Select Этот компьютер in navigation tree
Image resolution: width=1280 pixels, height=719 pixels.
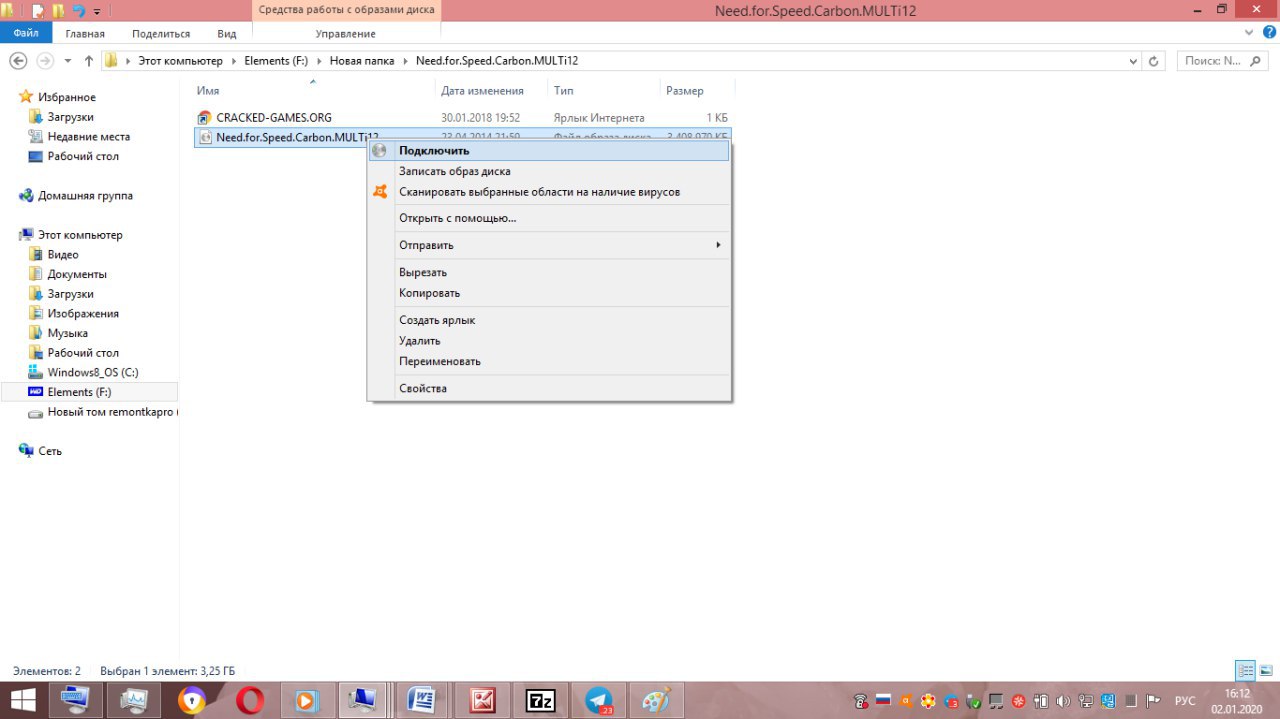coord(79,235)
